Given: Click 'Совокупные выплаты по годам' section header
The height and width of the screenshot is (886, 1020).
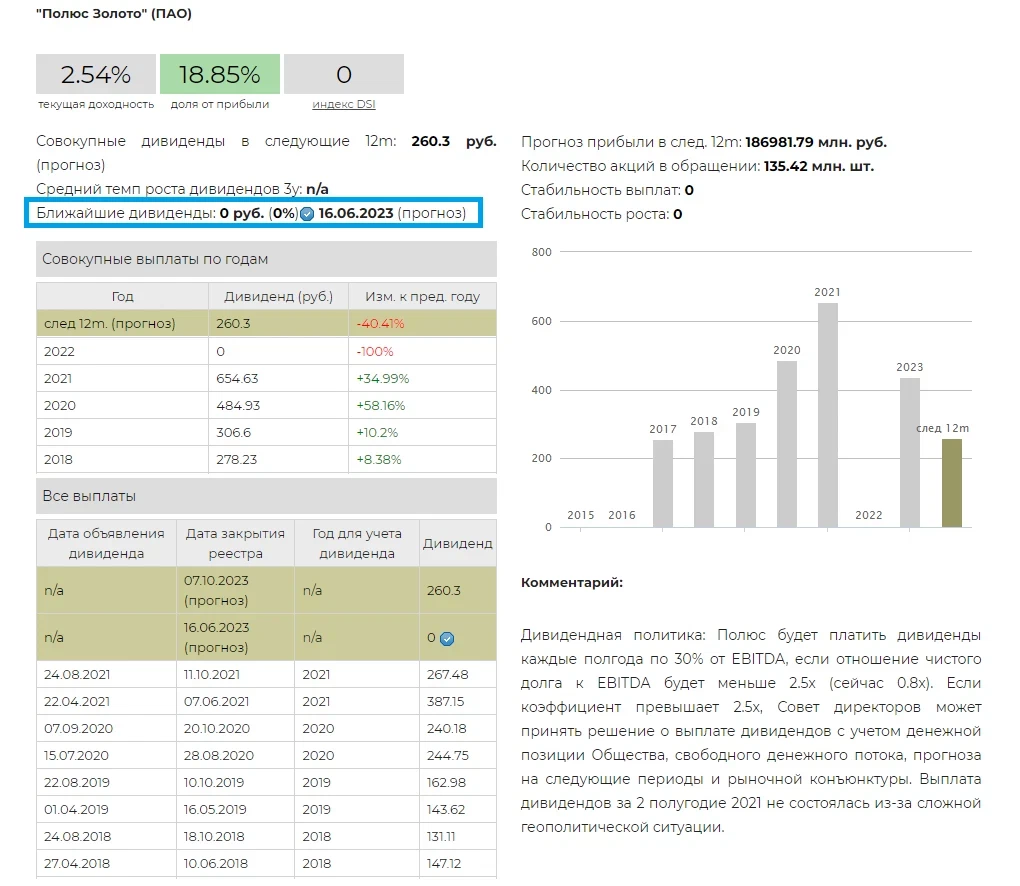Looking at the screenshot, I should coord(266,259).
